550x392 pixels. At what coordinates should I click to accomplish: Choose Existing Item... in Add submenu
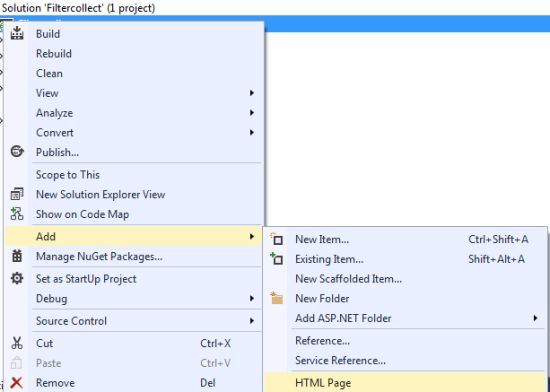(x=405, y=259)
